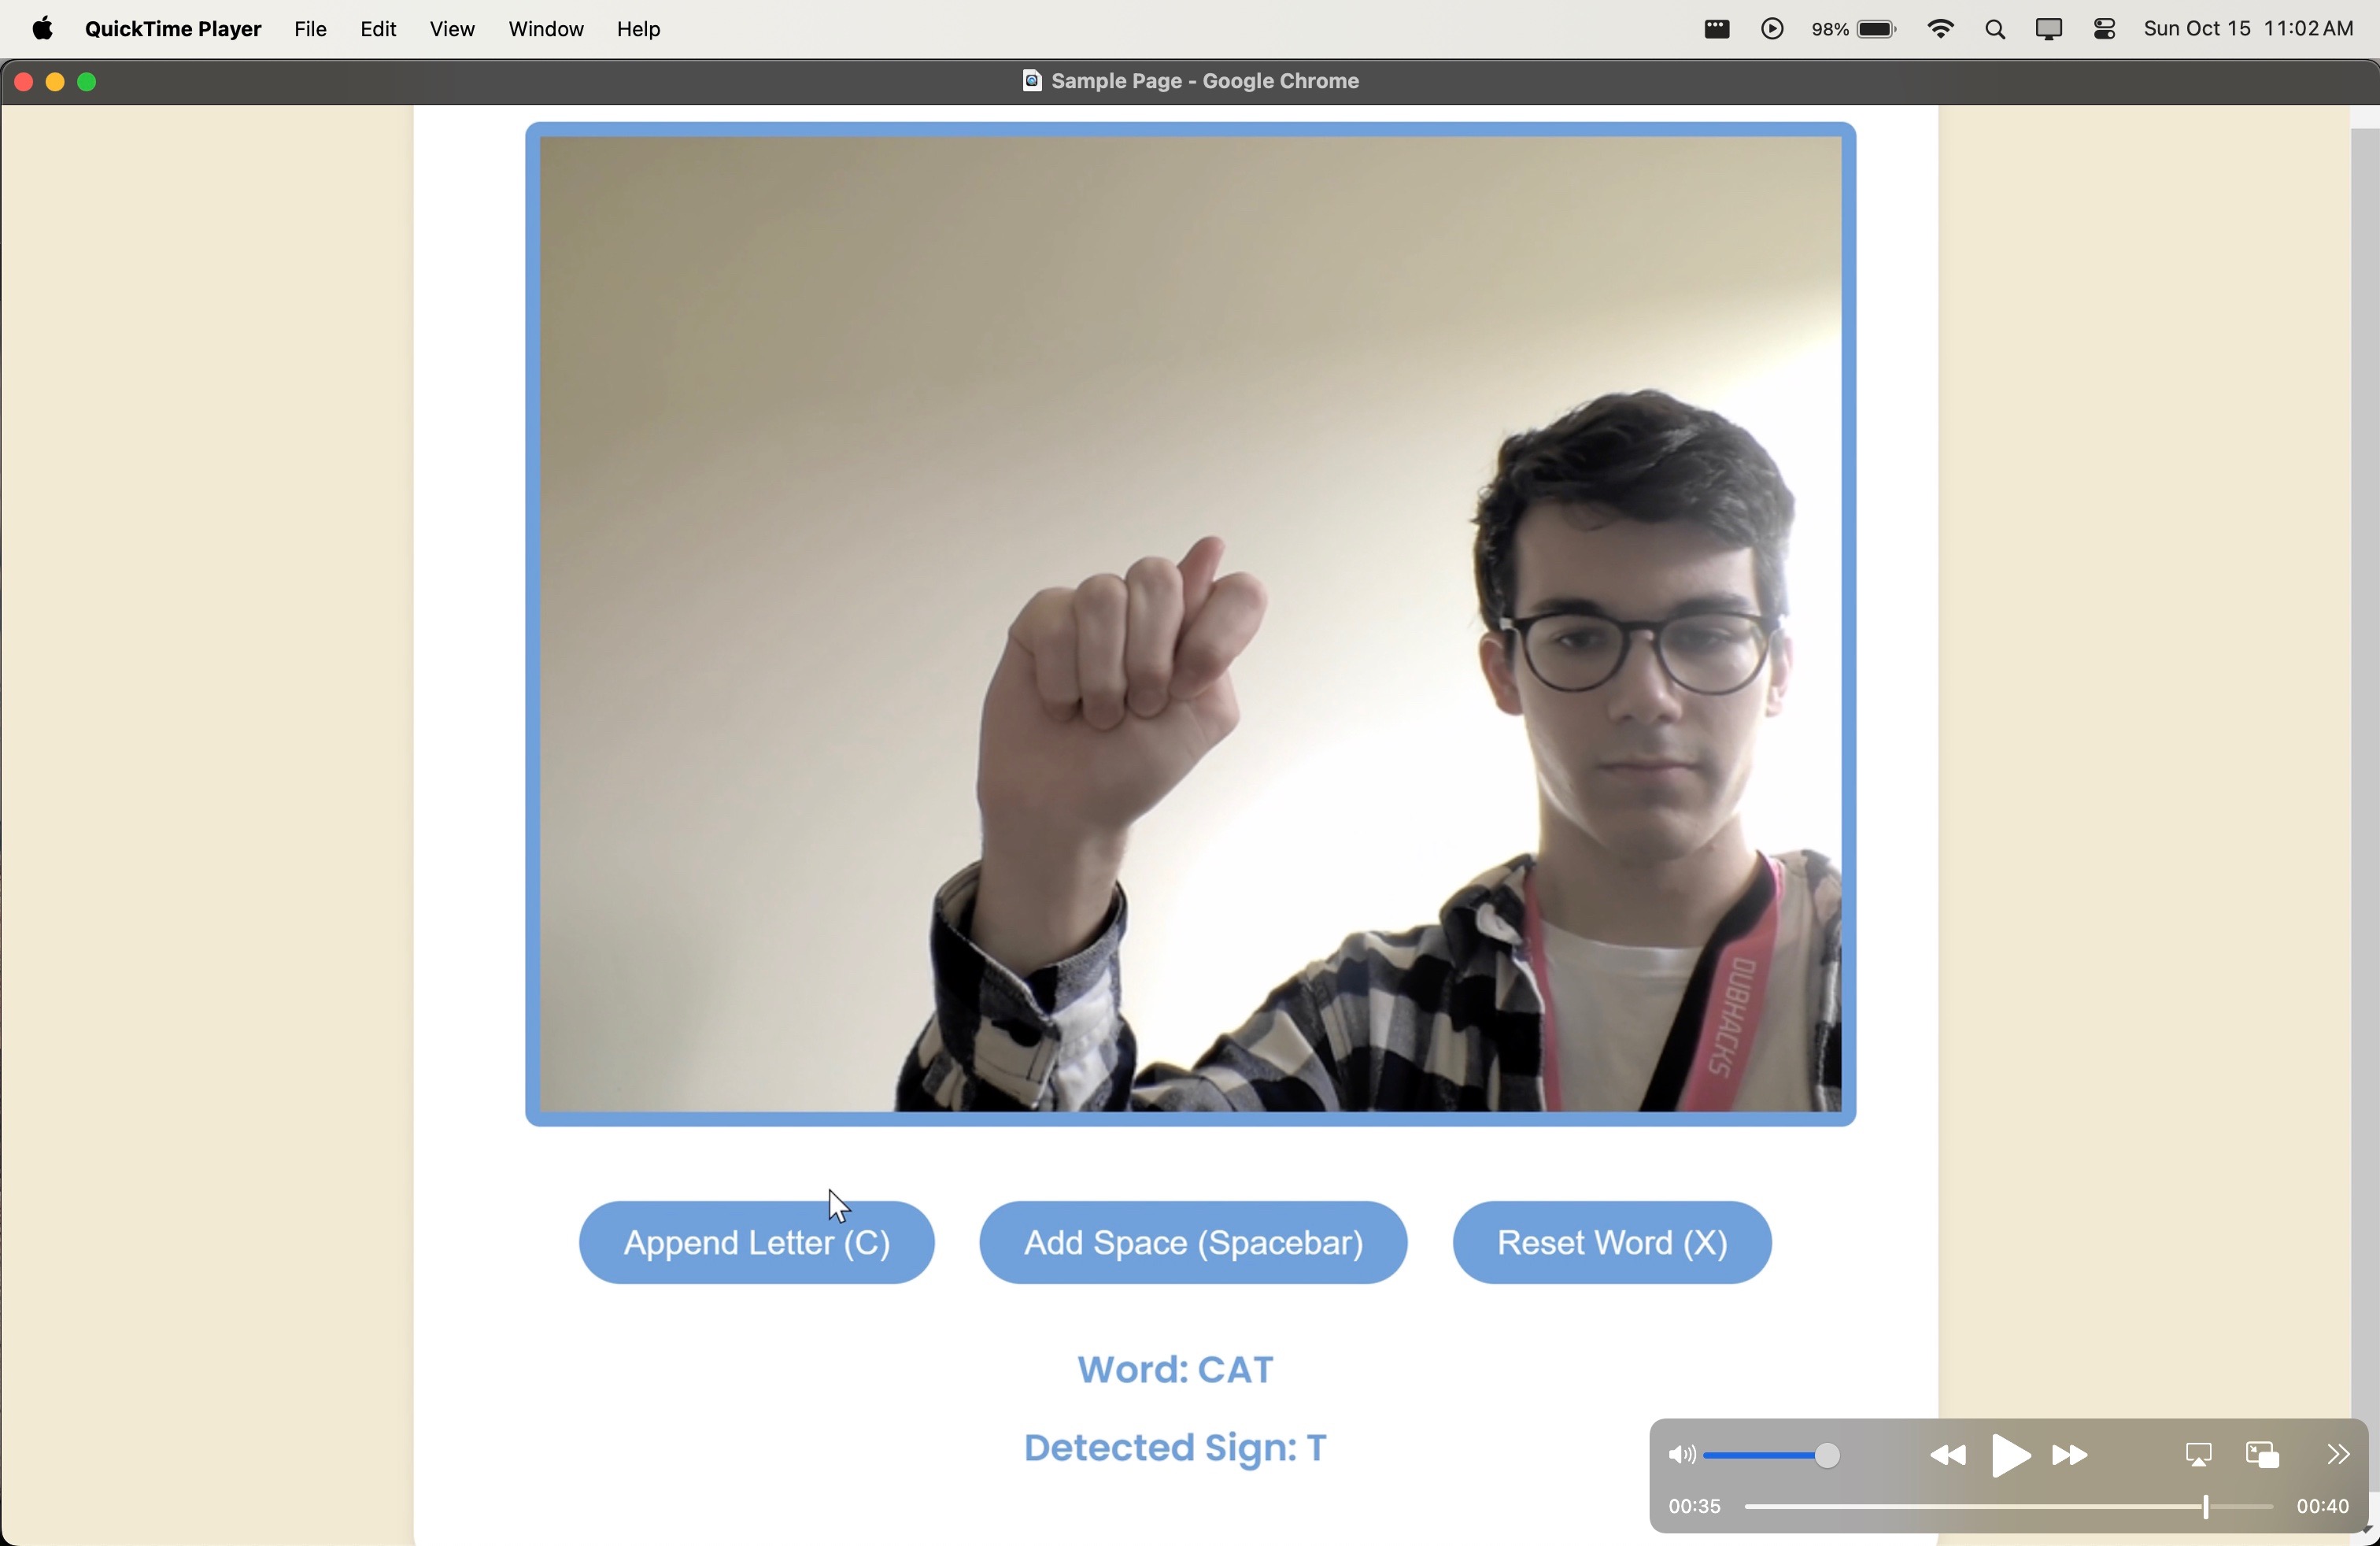Open the Window menu
Image resolution: width=2380 pixels, height=1546 pixels.
click(546, 30)
